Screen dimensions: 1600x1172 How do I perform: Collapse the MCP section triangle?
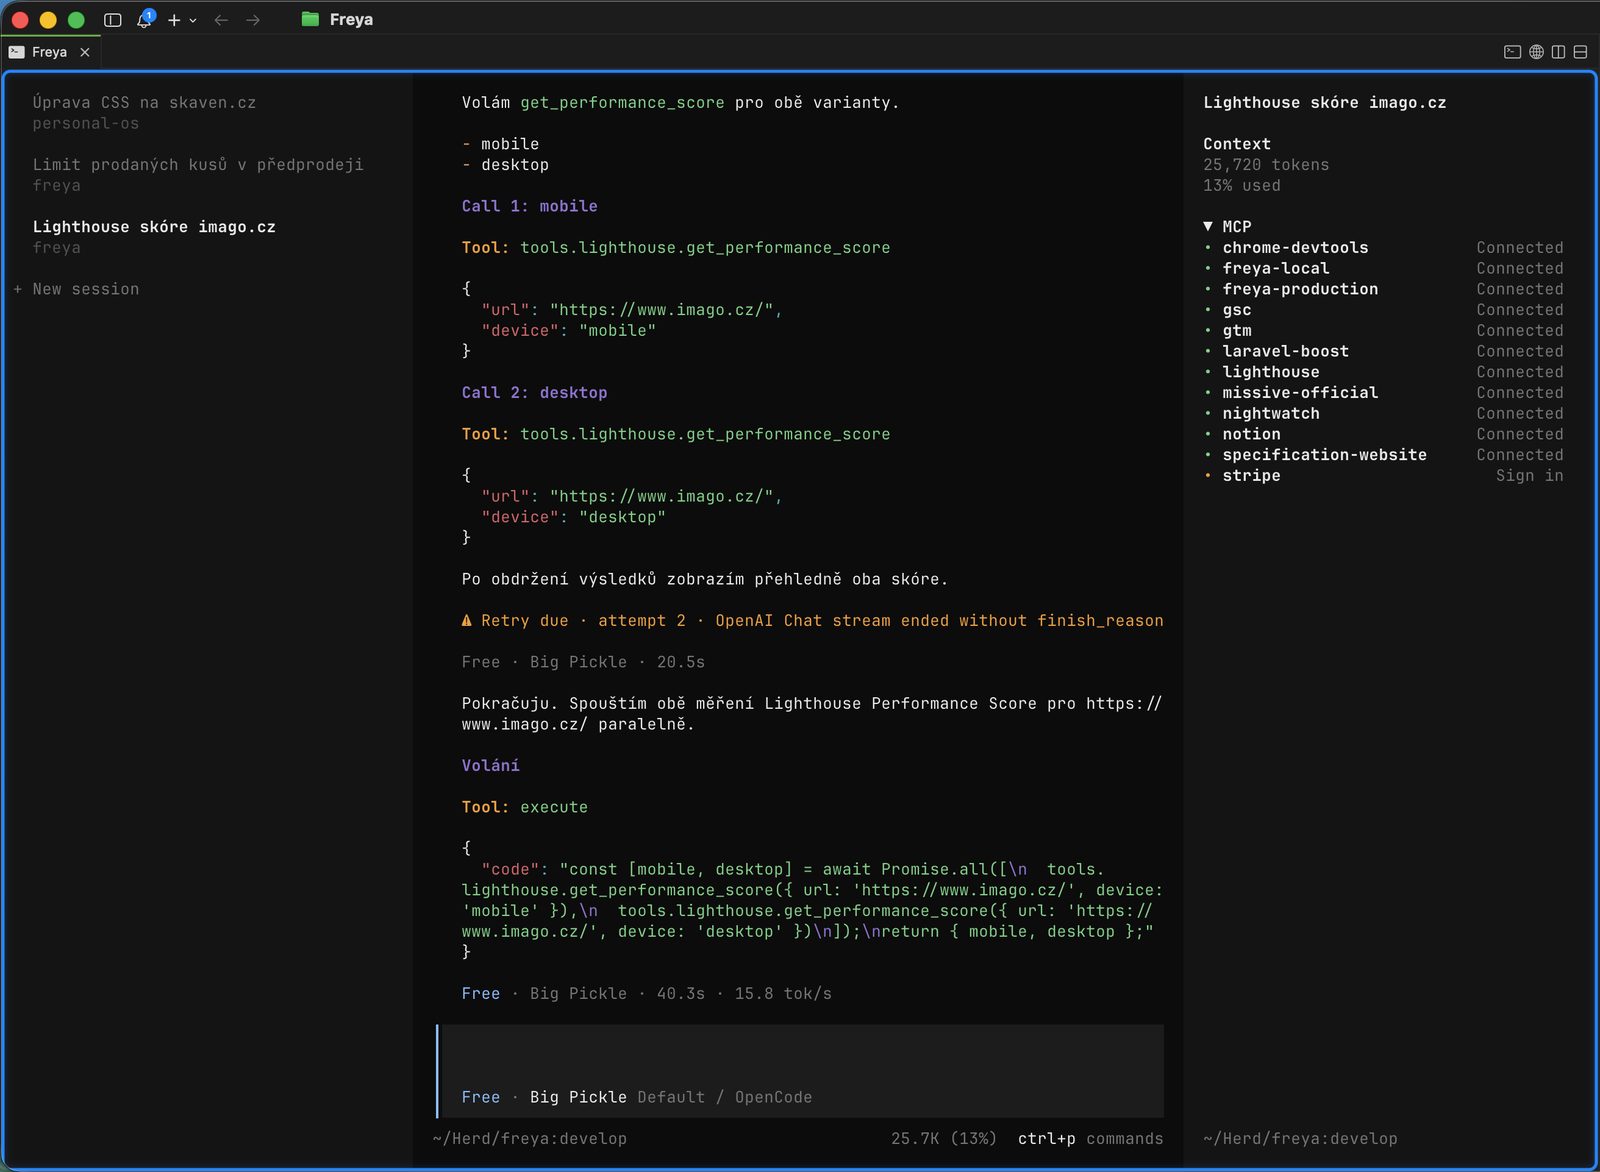pos(1208,227)
